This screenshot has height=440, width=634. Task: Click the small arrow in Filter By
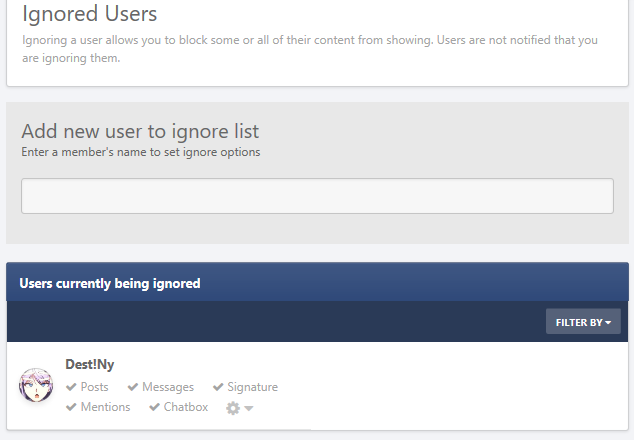[x=608, y=323]
